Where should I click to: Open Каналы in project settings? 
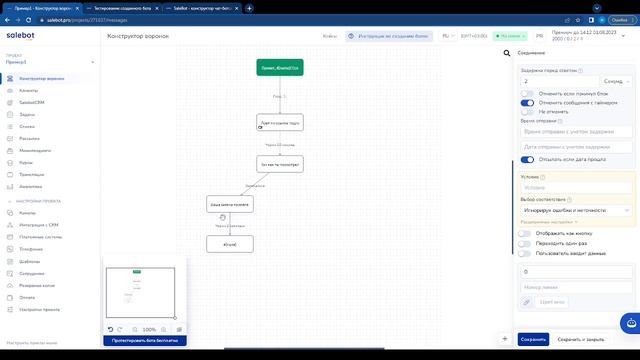point(27,213)
